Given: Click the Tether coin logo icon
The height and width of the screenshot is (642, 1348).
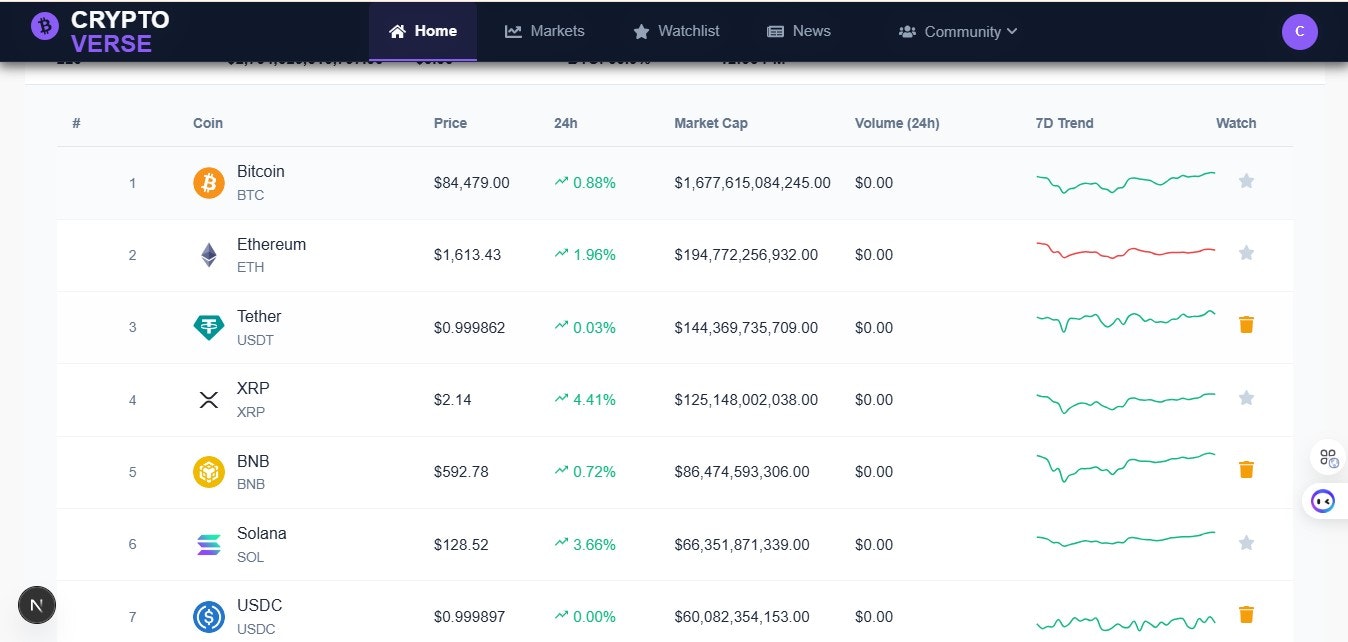Looking at the screenshot, I should [209, 327].
